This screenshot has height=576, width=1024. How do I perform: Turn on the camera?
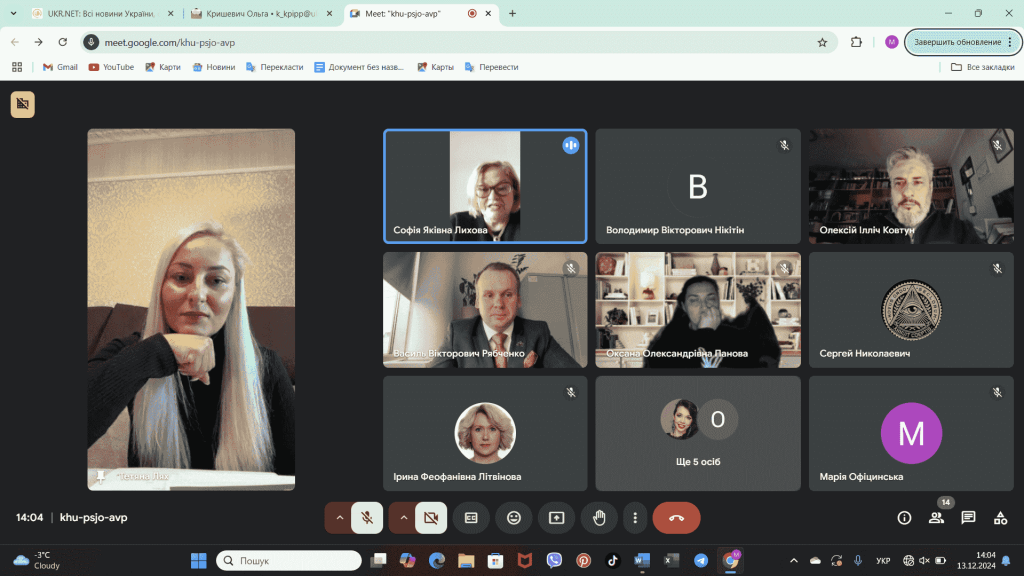coord(431,518)
